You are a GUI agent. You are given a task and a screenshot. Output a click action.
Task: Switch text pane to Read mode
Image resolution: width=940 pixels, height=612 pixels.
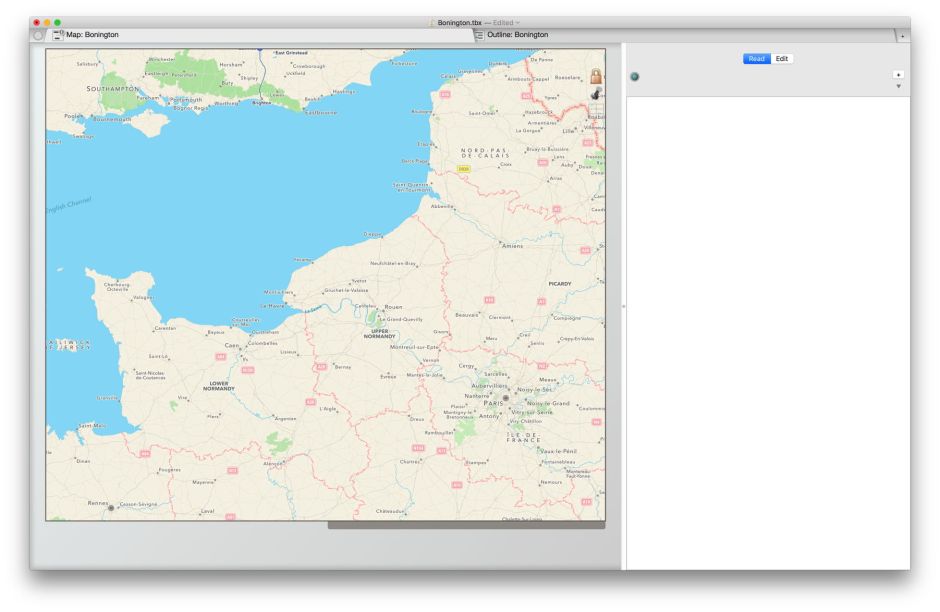click(x=756, y=59)
